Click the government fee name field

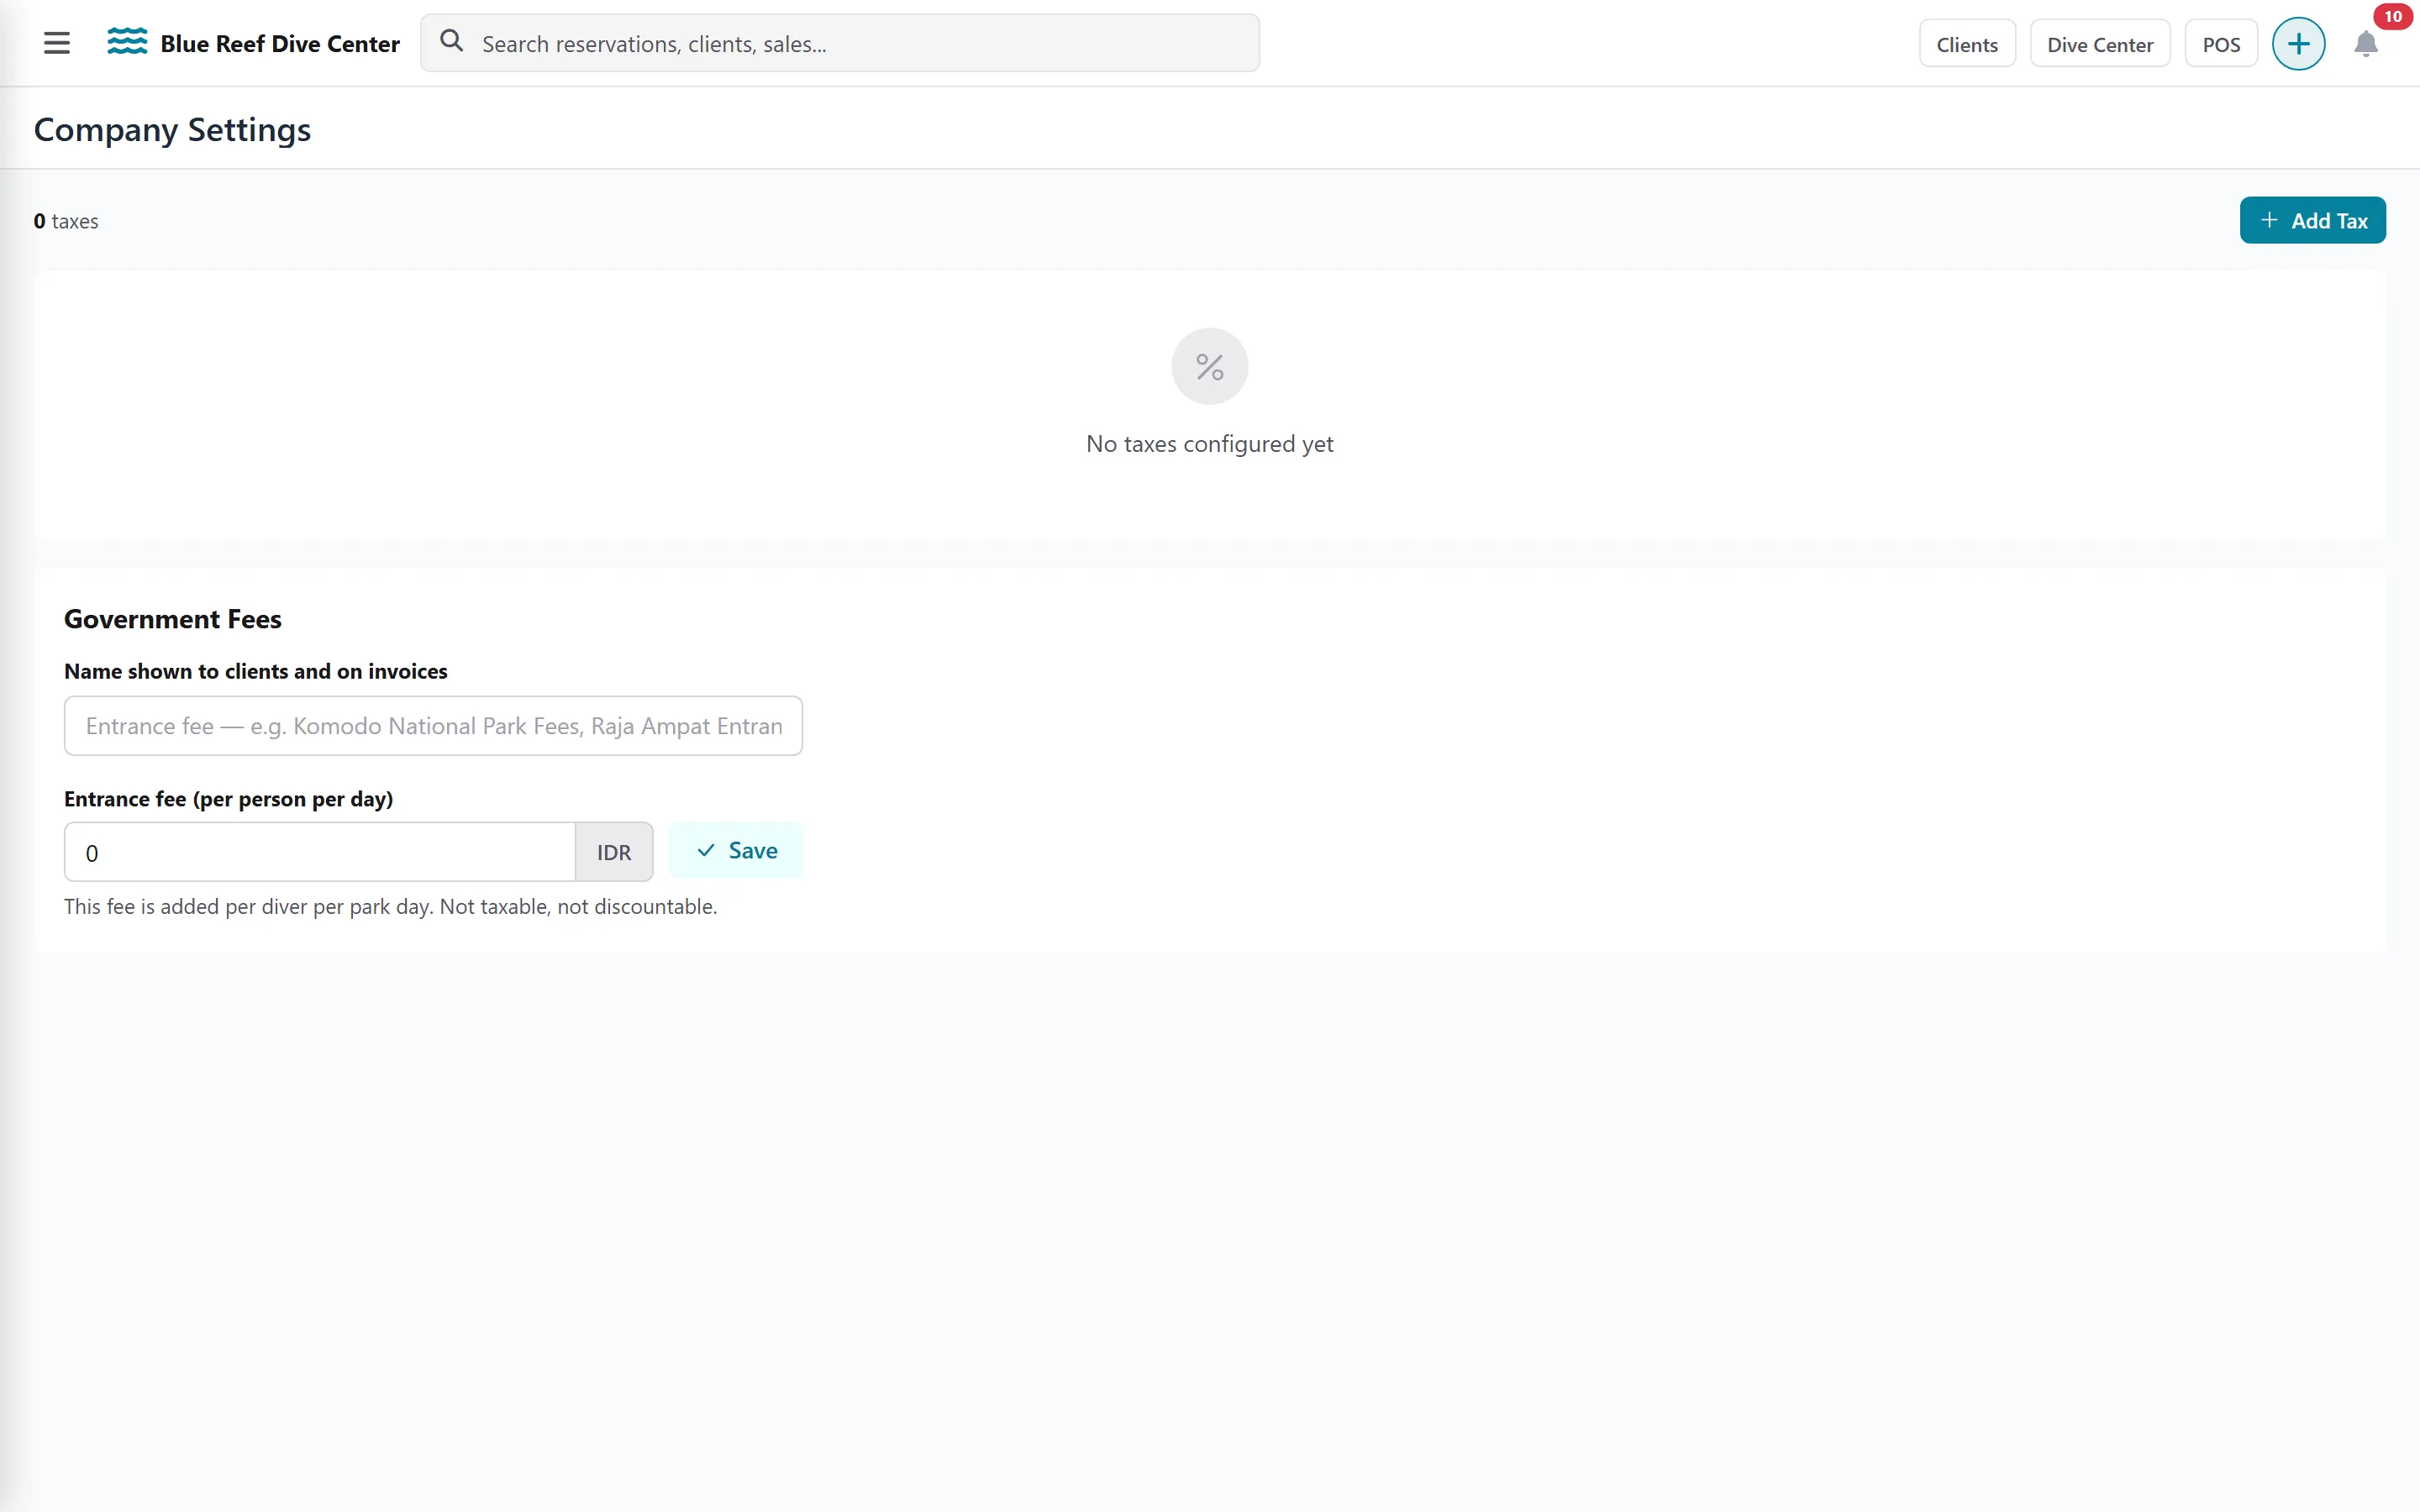click(x=433, y=726)
